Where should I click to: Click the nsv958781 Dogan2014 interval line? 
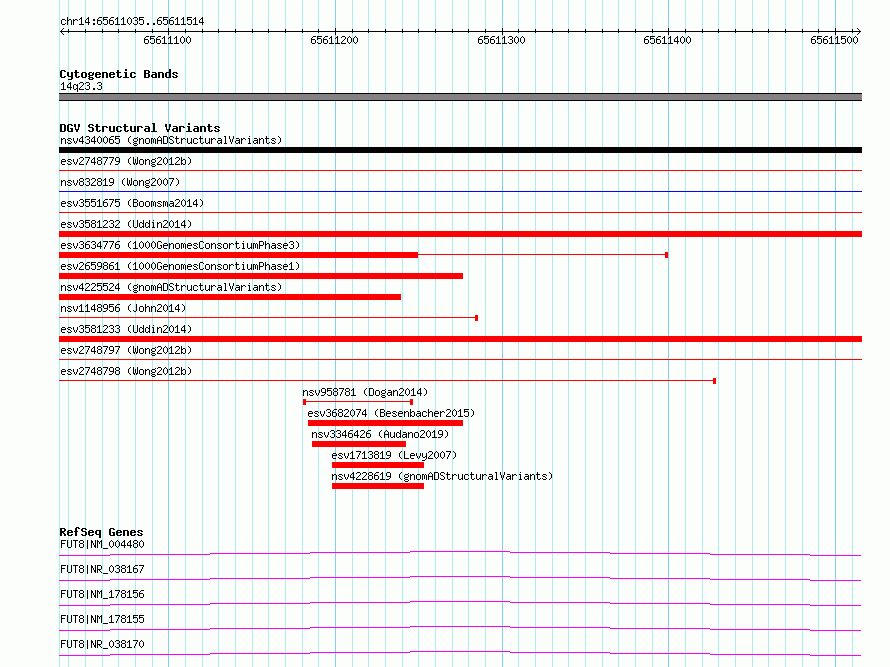[358, 402]
